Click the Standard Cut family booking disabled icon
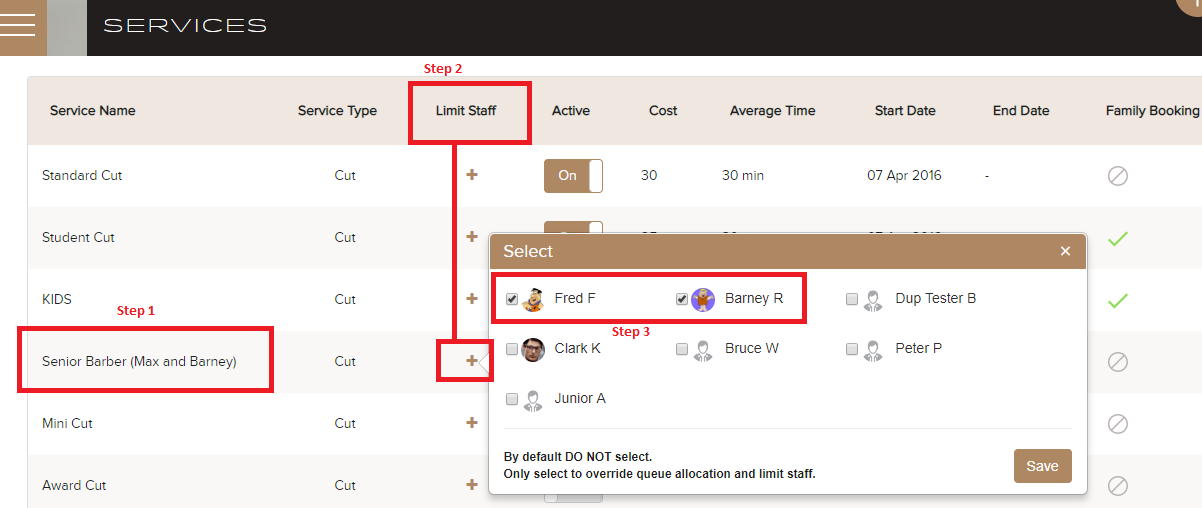 1117,176
